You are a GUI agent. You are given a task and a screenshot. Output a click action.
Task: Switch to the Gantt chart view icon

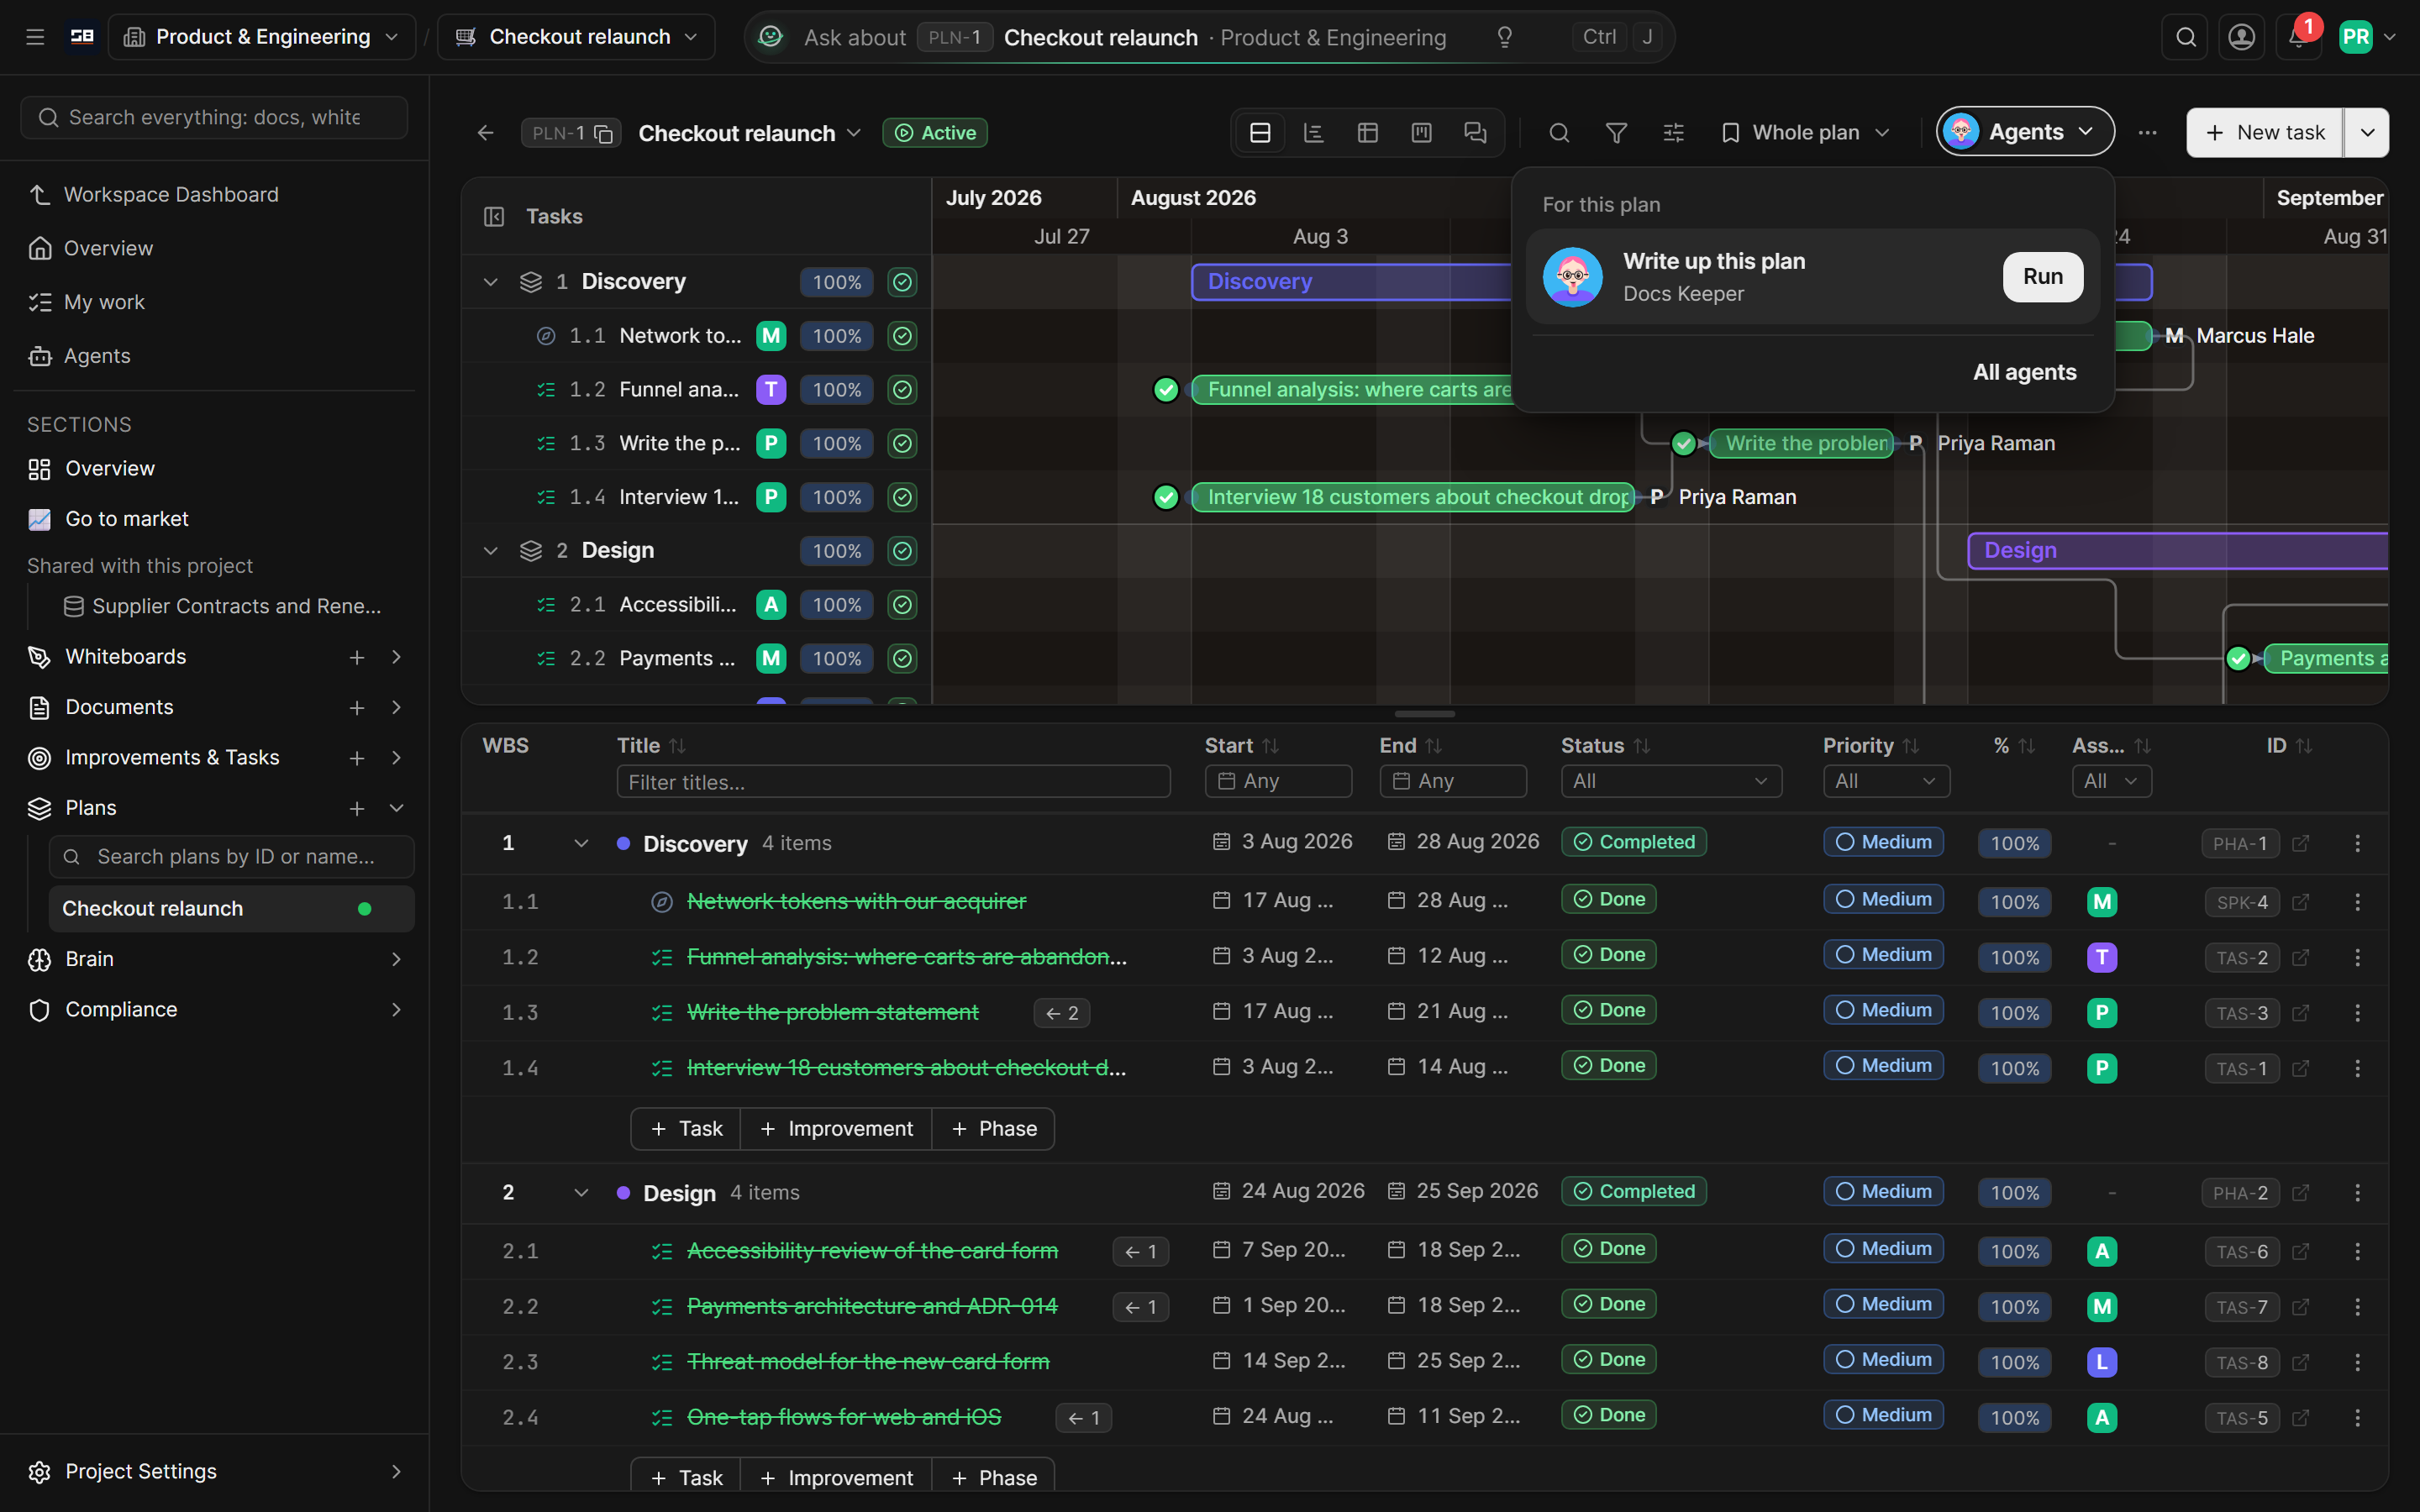(1314, 133)
